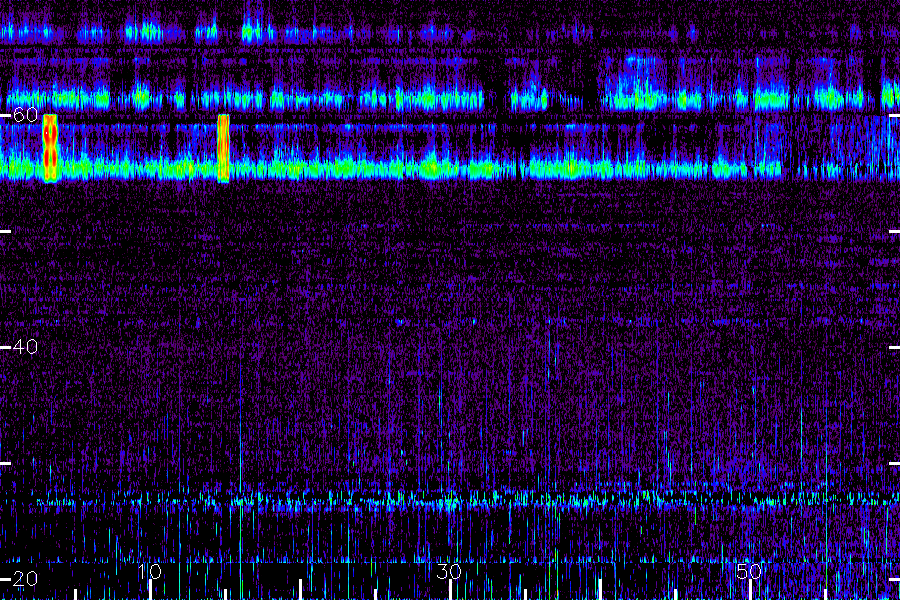Click the "10" time axis label
Image resolution: width=900 pixels, height=600 pixels.
[150, 571]
